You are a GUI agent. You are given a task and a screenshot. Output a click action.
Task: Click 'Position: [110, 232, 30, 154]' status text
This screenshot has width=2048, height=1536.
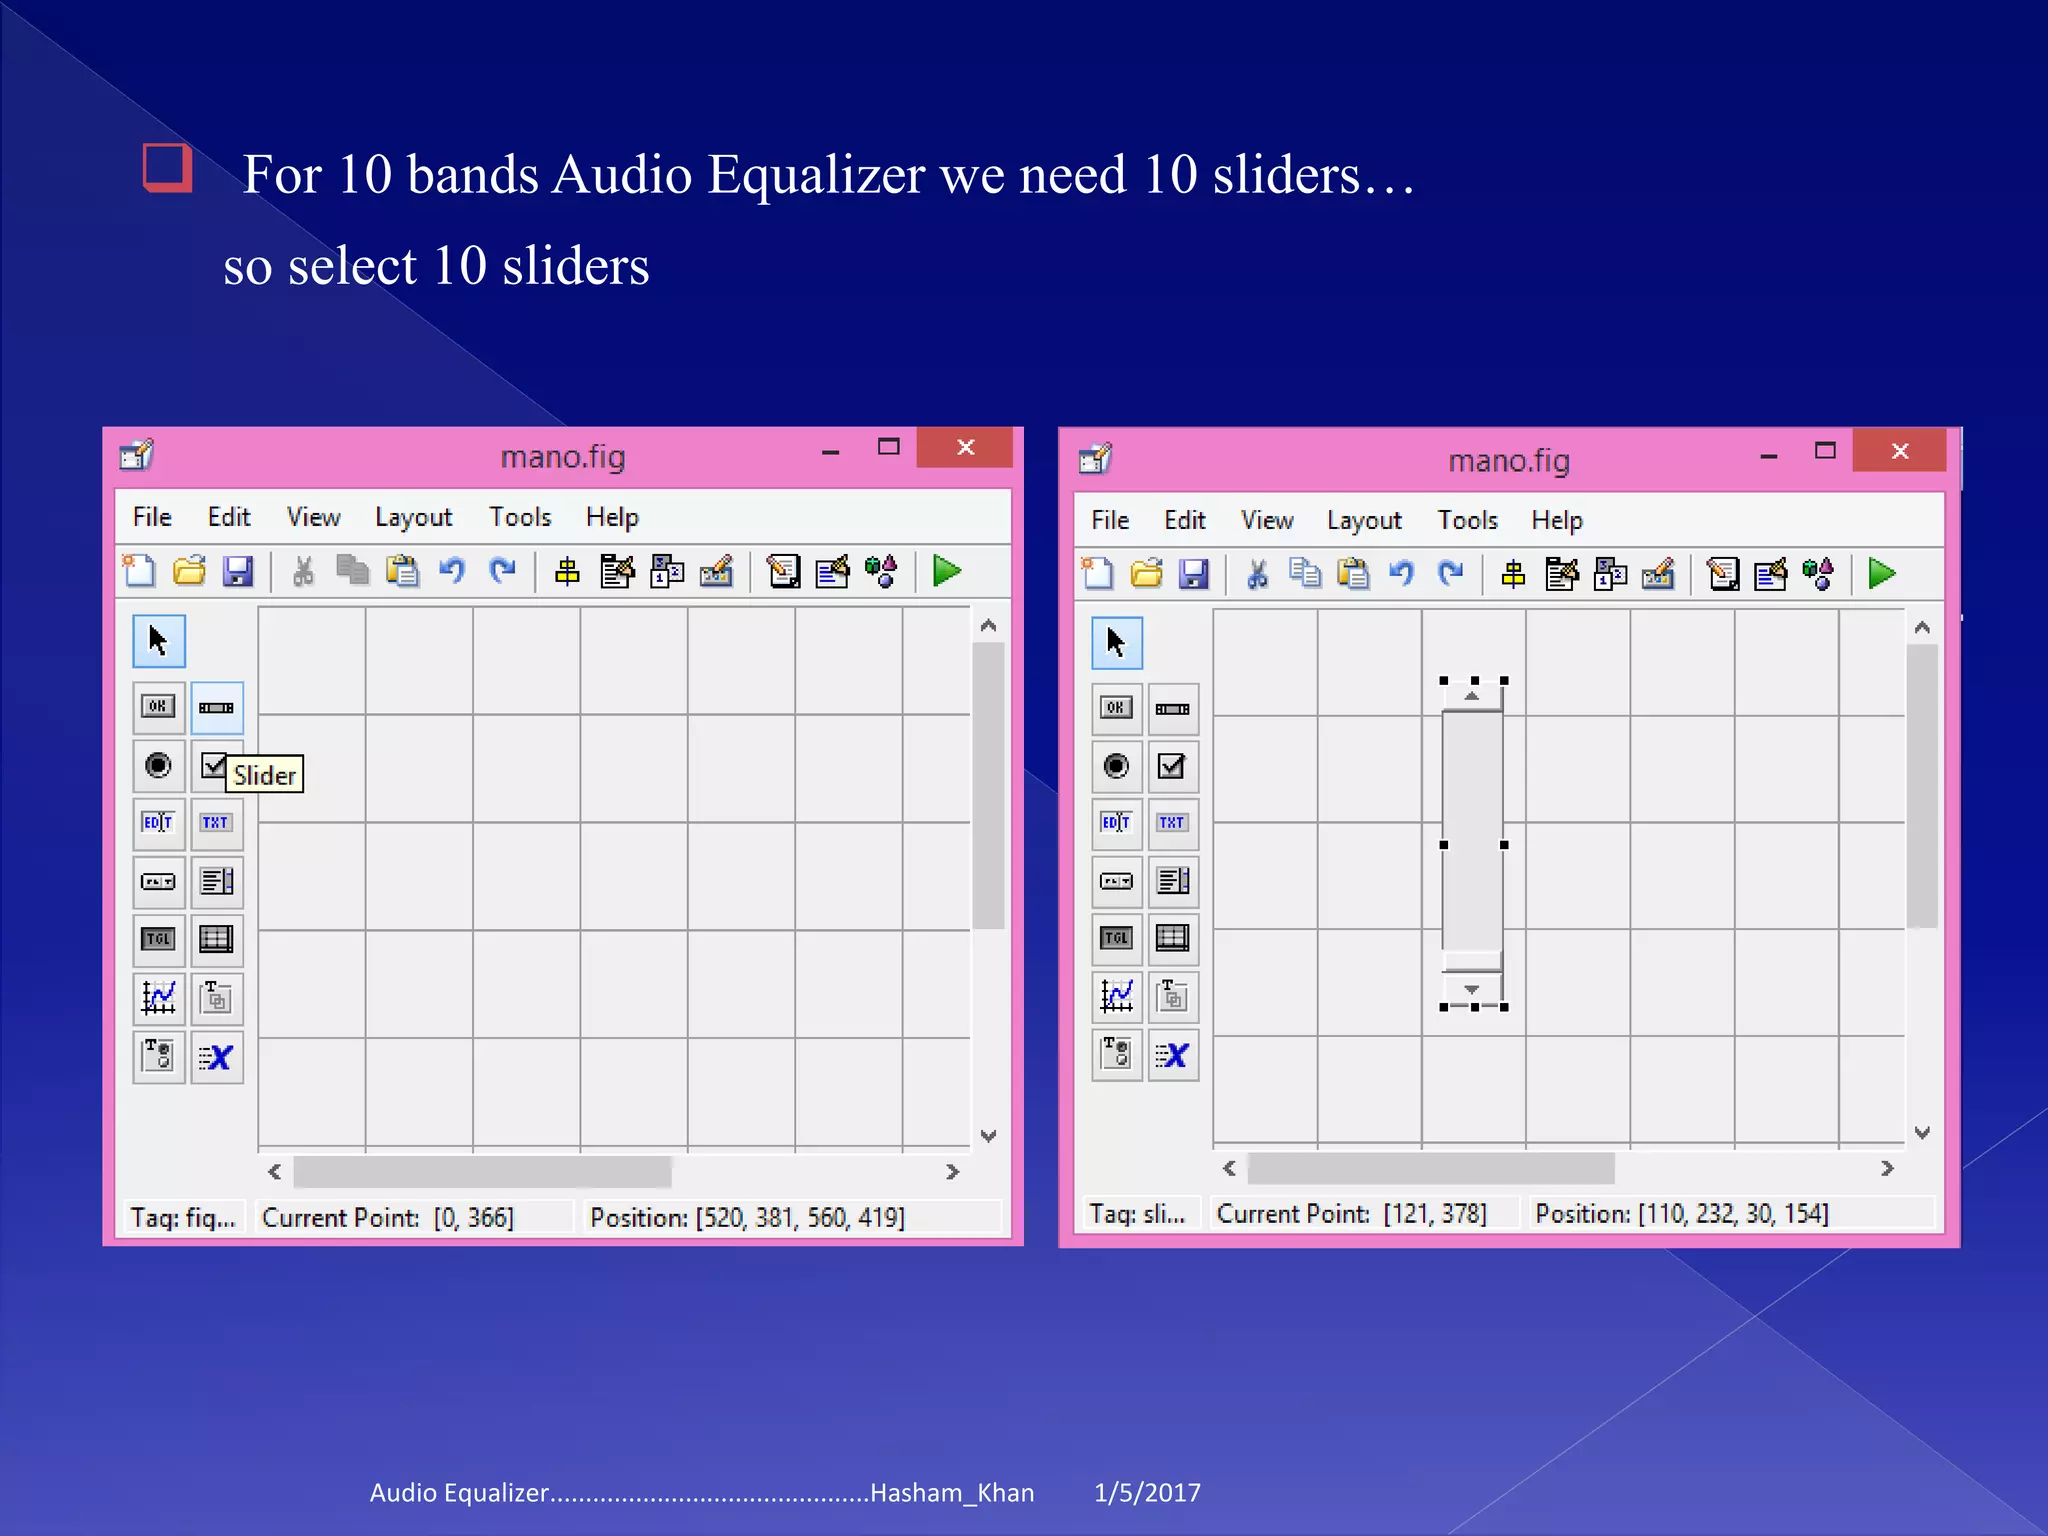1682,1213
